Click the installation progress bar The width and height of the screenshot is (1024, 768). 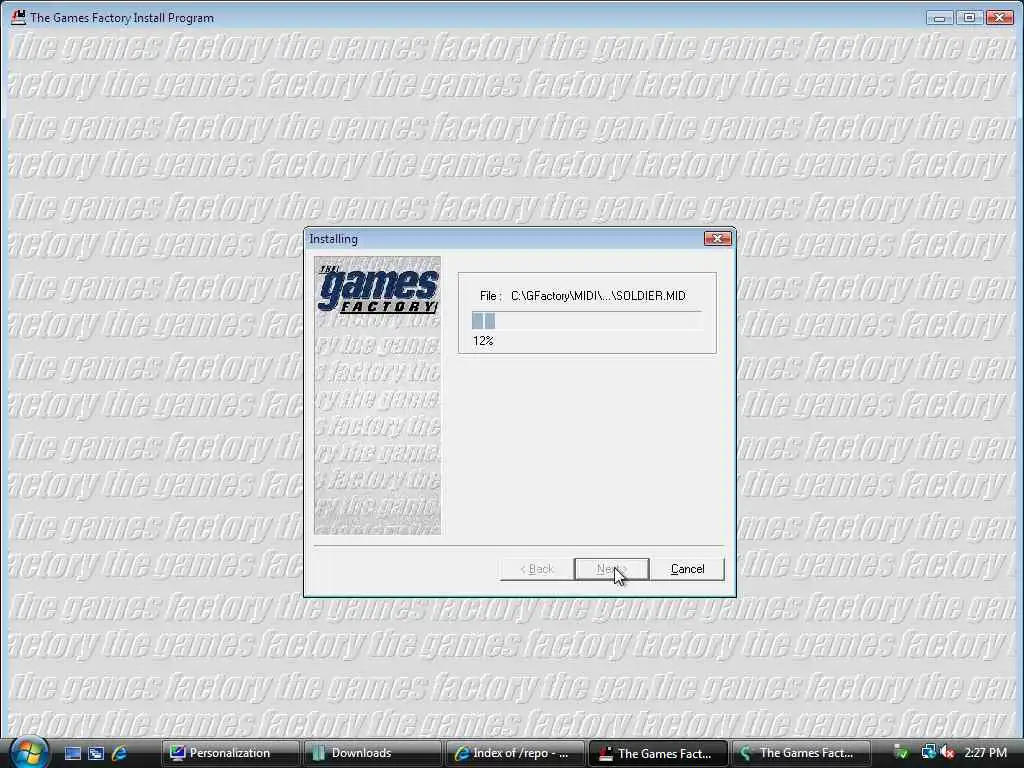point(586,321)
